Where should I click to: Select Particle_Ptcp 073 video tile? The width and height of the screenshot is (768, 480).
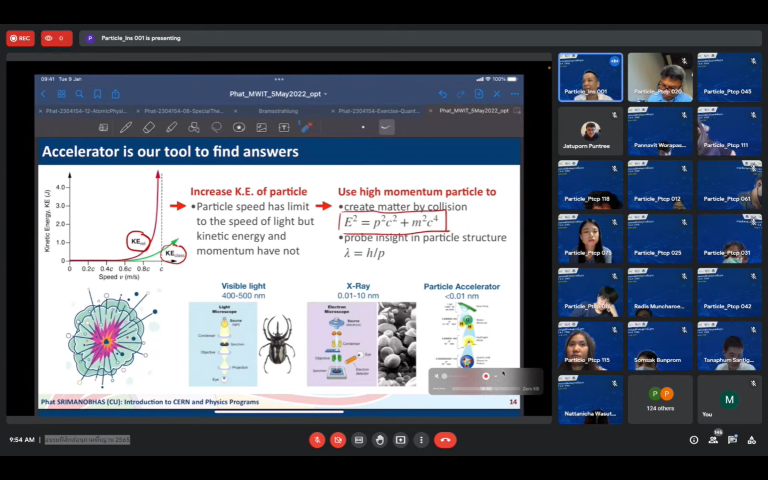click(x=591, y=239)
